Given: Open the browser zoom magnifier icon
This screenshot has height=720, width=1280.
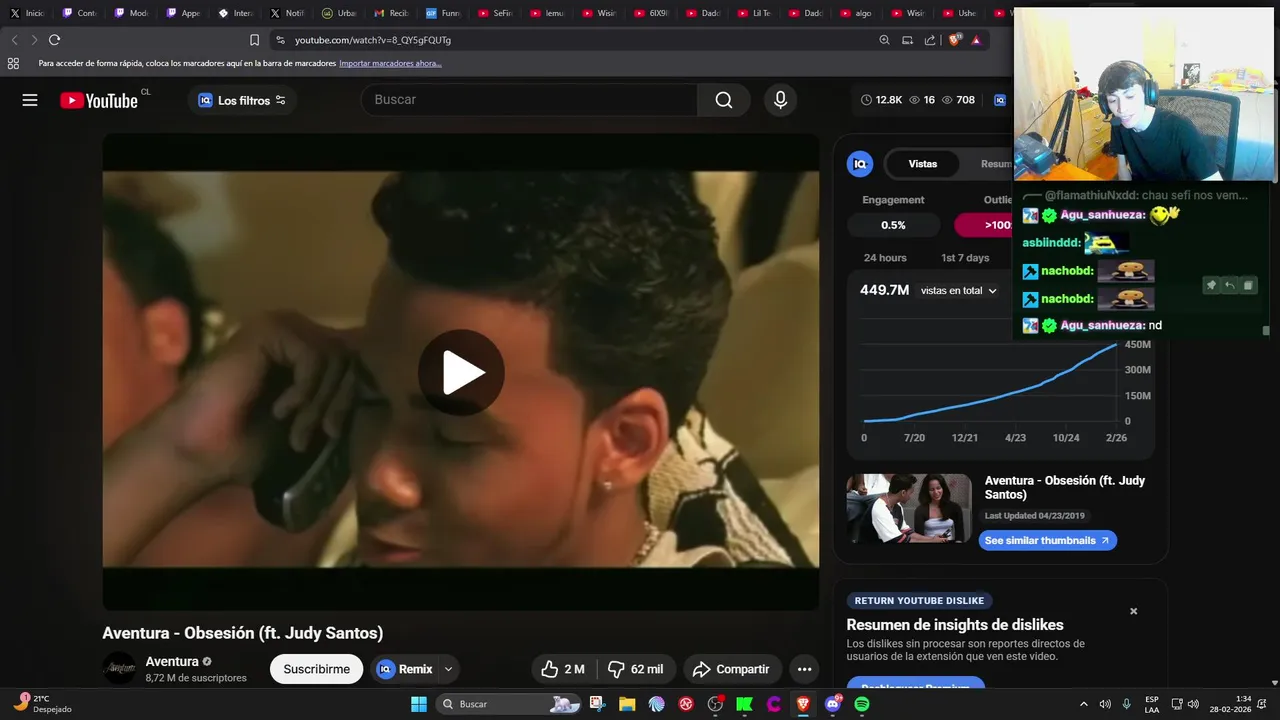Looking at the screenshot, I should coord(884,40).
